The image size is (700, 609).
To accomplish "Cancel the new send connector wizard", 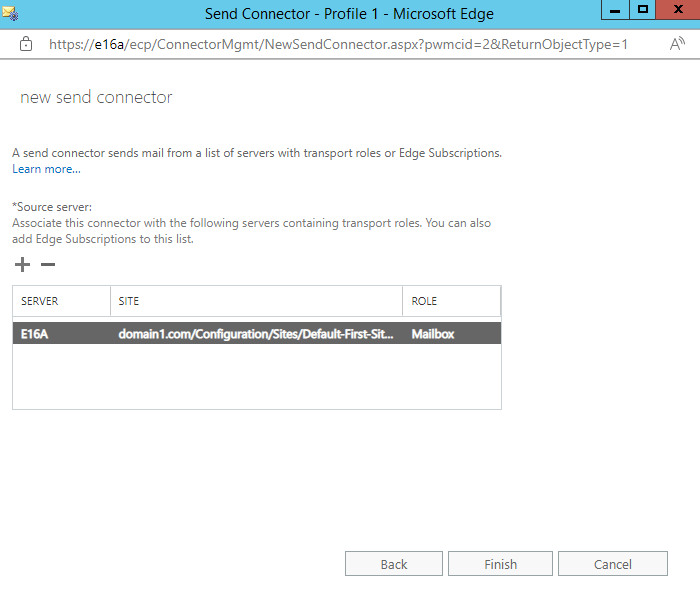I will [x=613, y=564].
